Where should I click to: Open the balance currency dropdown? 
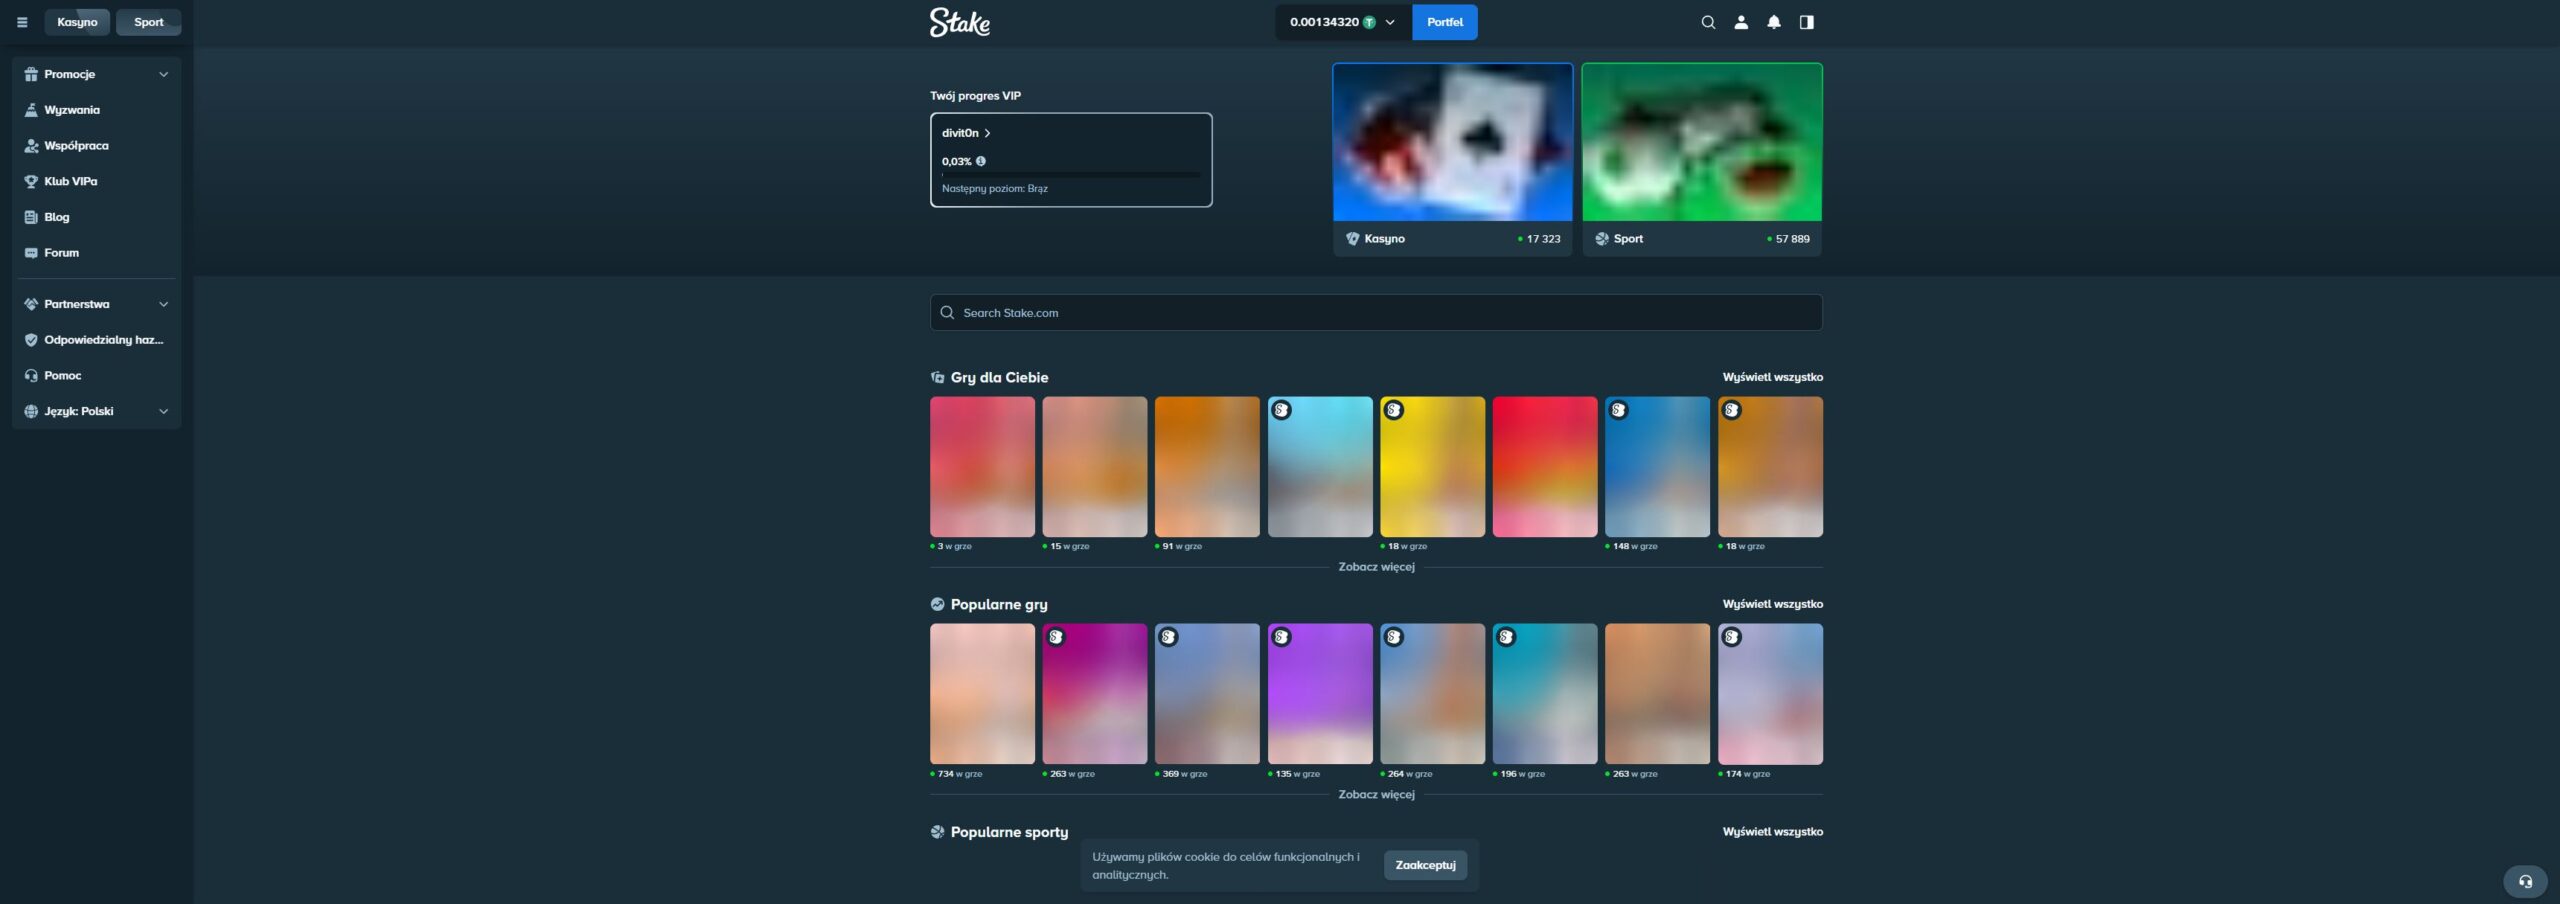(1343, 22)
